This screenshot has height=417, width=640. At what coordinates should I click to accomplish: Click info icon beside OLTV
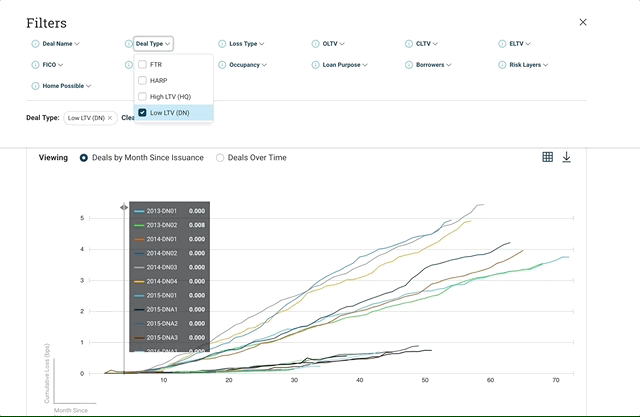tap(316, 44)
